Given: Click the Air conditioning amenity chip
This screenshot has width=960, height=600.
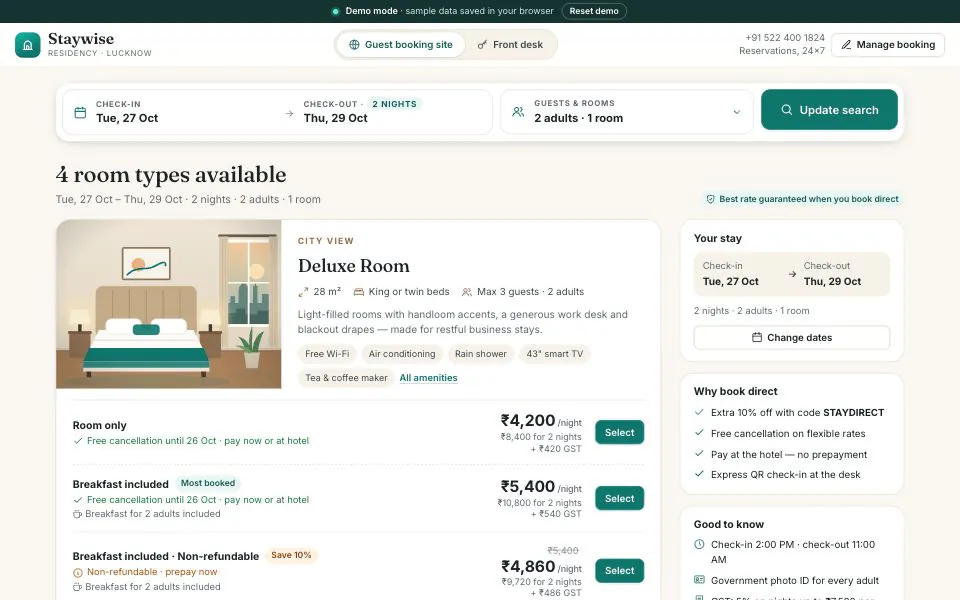Looking at the screenshot, I should [402, 354].
